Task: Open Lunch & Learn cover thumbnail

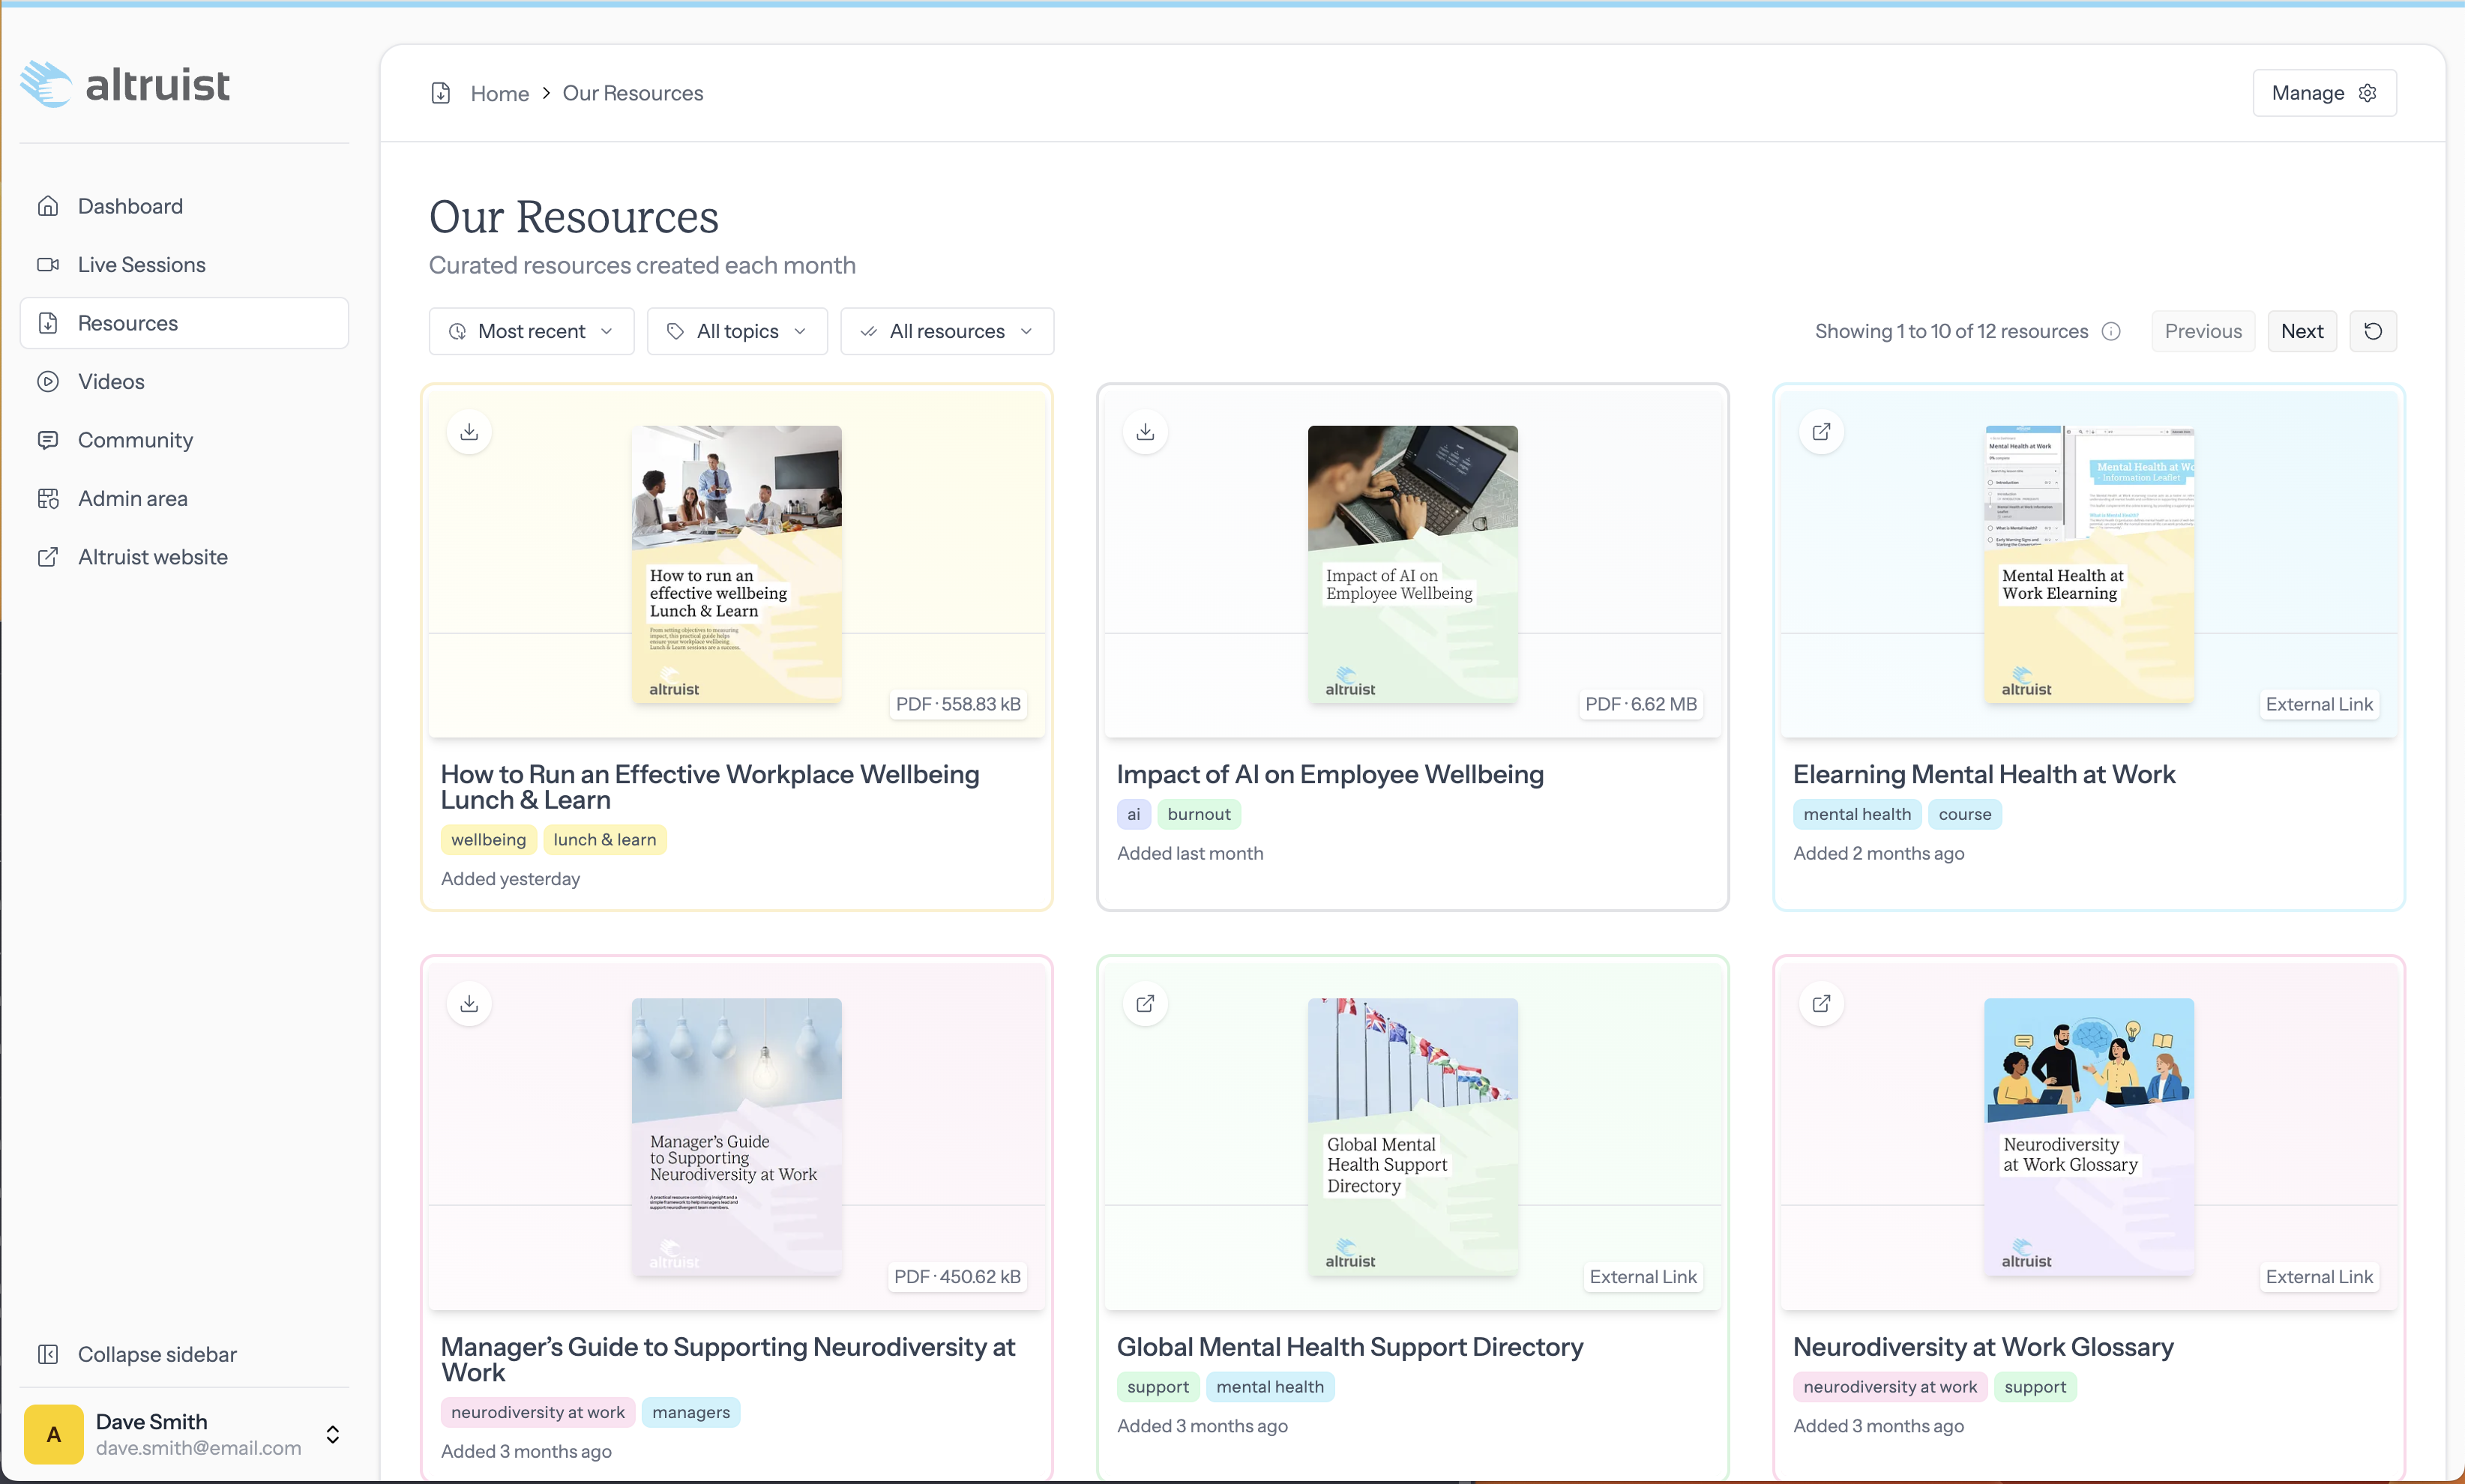Action: click(x=737, y=564)
